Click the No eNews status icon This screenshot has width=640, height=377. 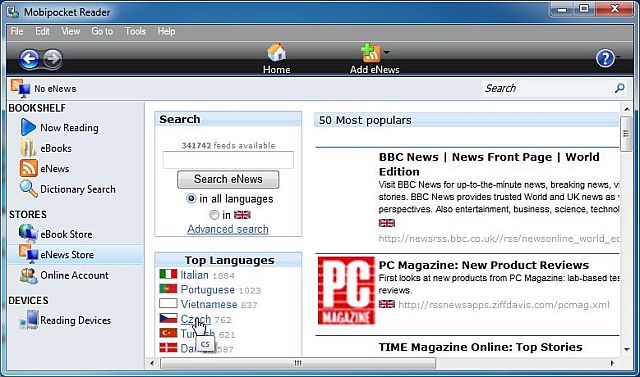pyautogui.click(x=20, y=88)
